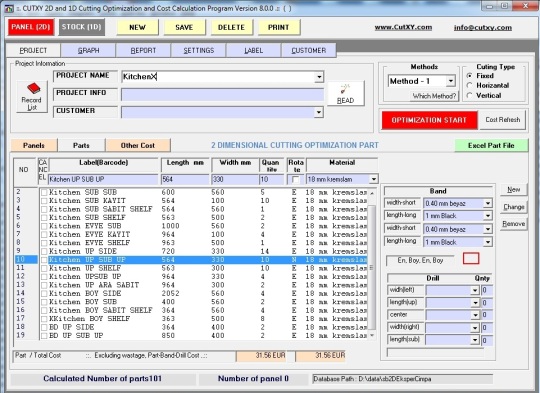The image size is (540, 393).
Task: Open first length-long band dropdown
Action: tap(488, 216)
